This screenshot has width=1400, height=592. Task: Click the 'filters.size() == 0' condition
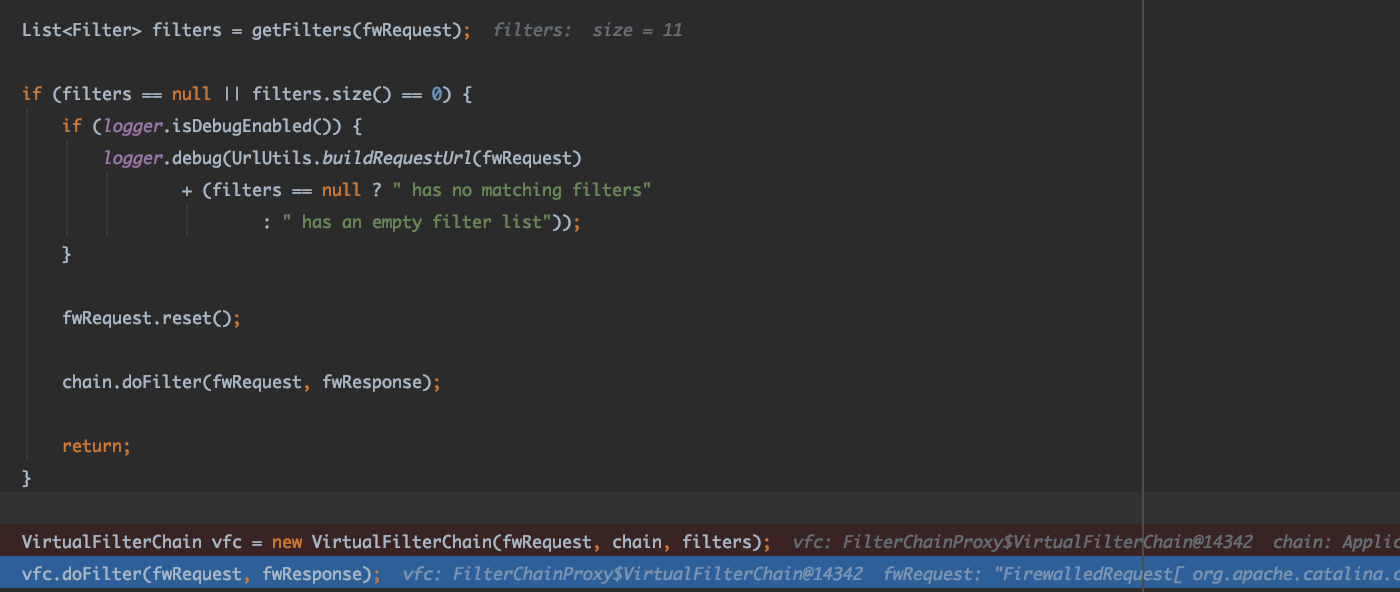click(x=346, y=94)
